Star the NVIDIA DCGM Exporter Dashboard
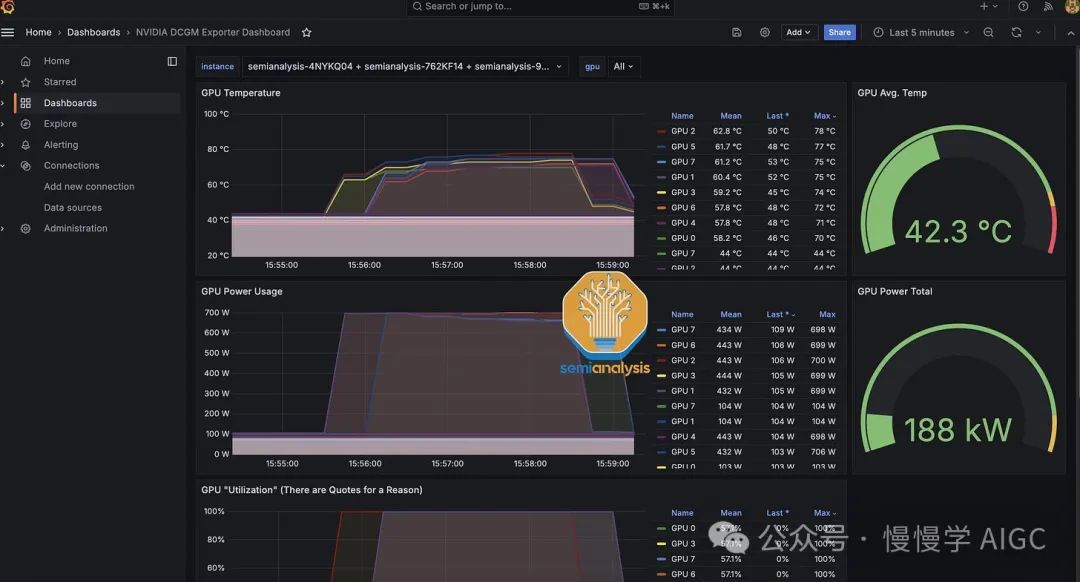The image size is (1080, 582). click(x=307, y=32)
